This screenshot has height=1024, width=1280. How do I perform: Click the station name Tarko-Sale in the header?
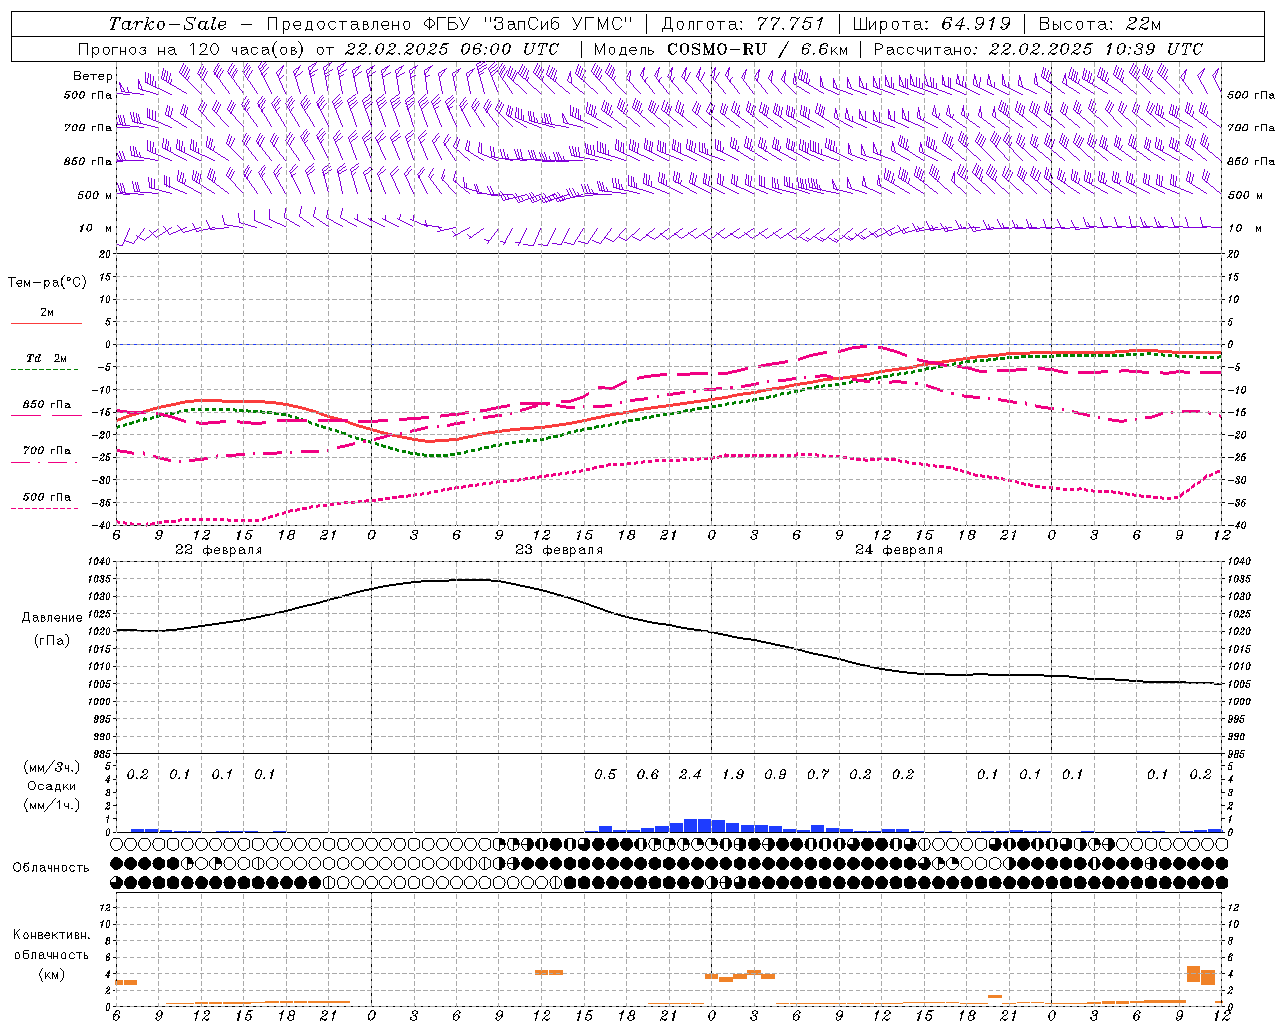tap(168, 24)
